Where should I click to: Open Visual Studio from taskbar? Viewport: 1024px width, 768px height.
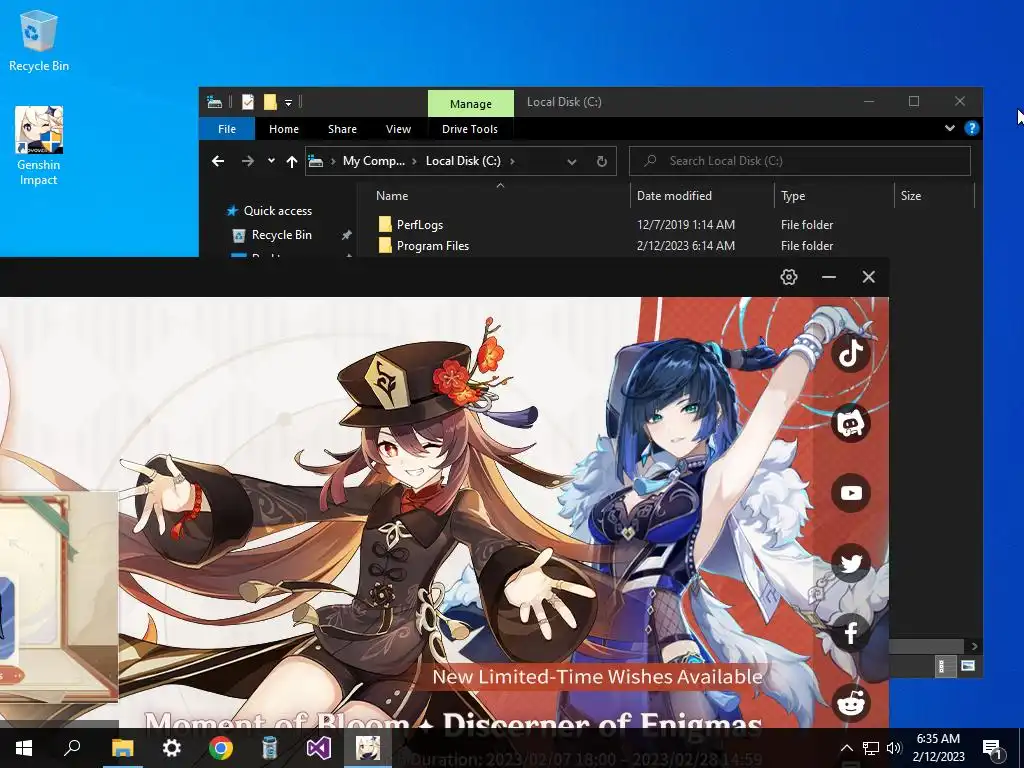click(319, 748)
